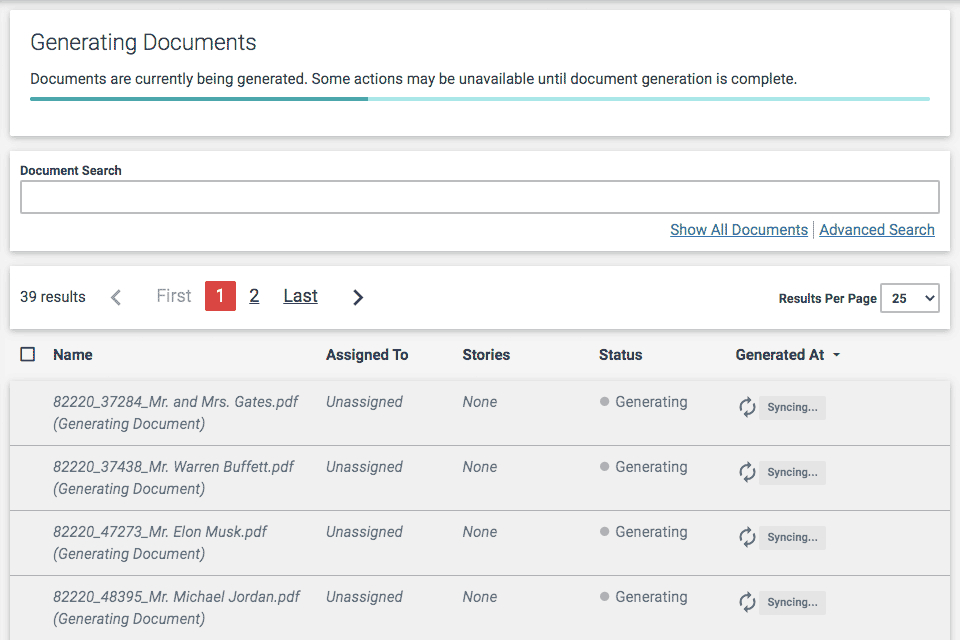Select 82220_48395_Mr. Michael Jordan.pdf
The image size is (960, 640).
click(176, 597)
